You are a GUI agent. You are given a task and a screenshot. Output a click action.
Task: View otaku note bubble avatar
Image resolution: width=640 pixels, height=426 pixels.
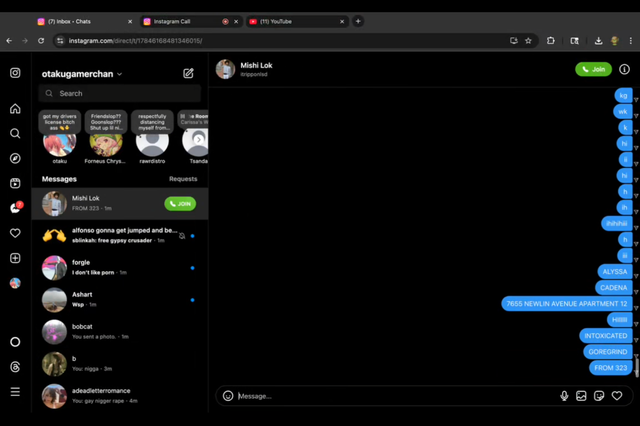pos(60,143)
